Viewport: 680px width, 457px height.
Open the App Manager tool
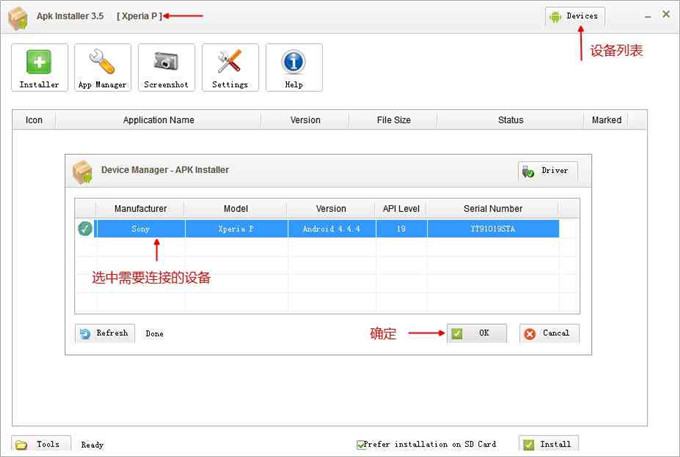click(103, 67)
